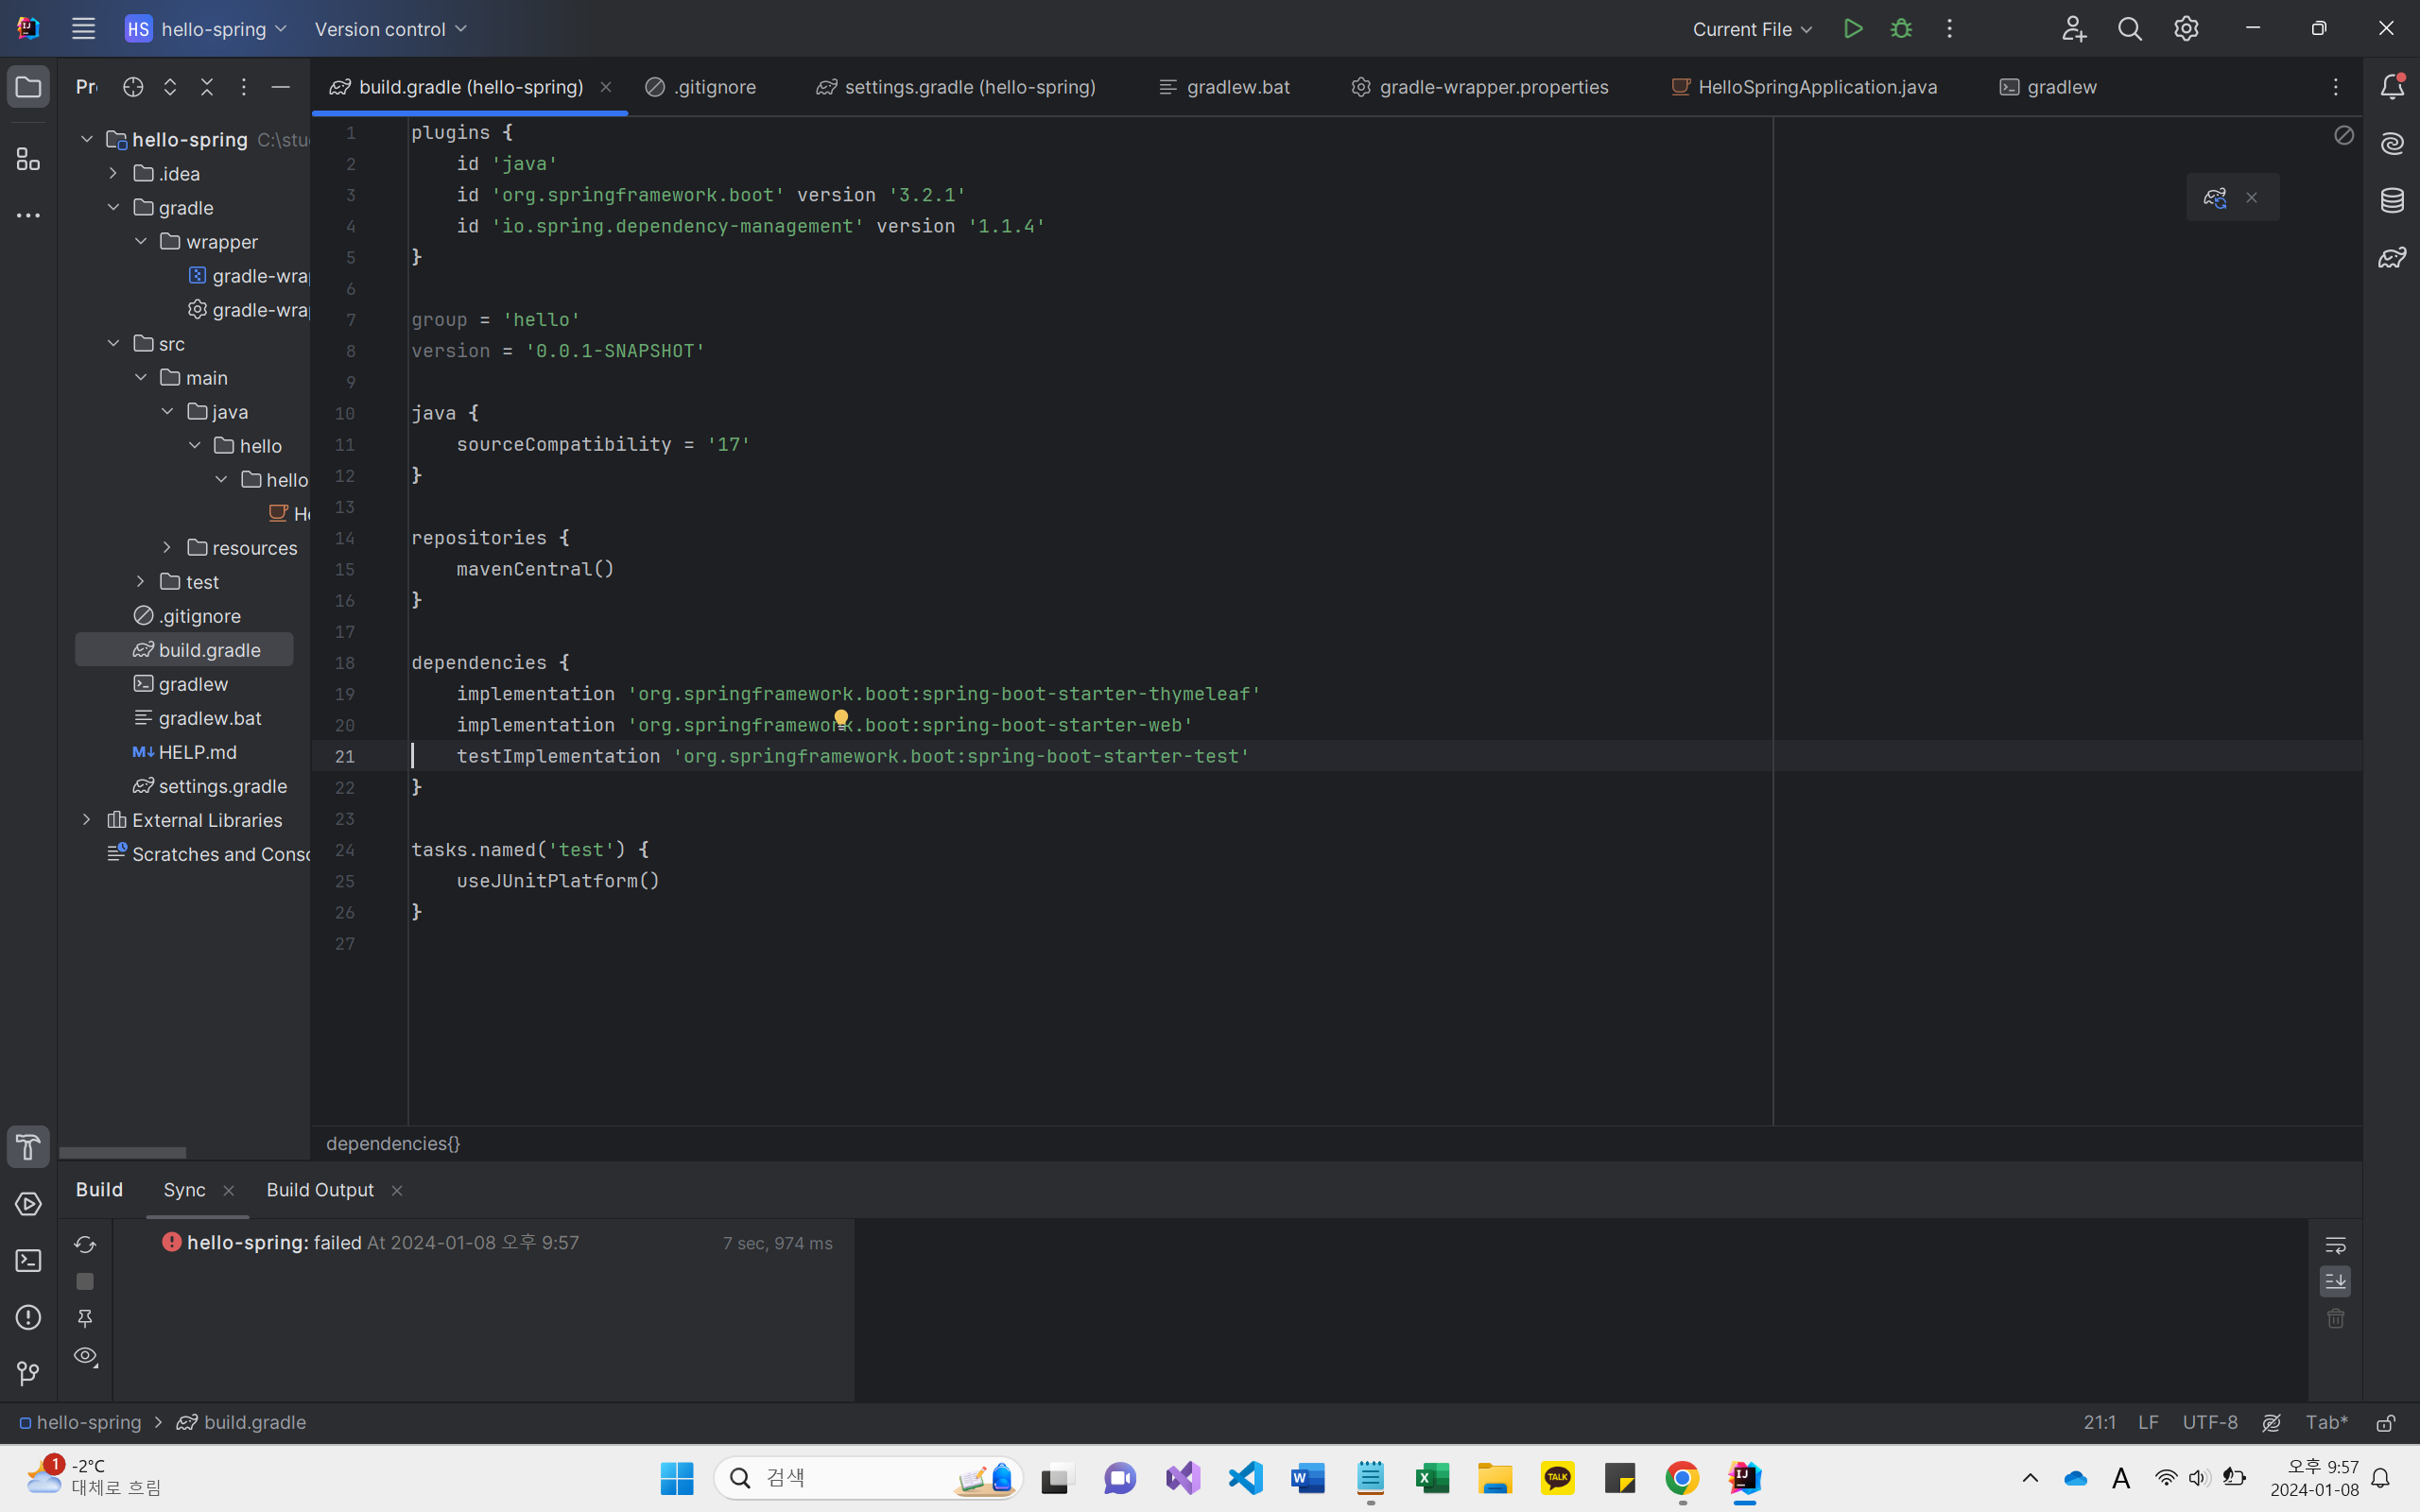Open the Project tool window icon
The height and width of the screenshot is (1512, 2420).
28,87
